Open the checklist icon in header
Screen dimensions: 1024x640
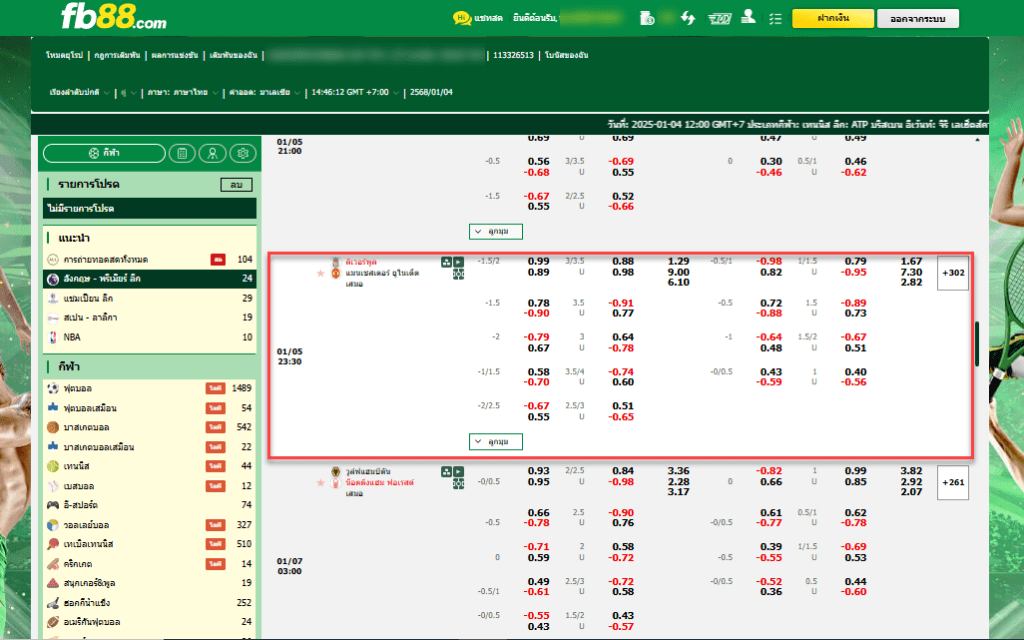775,19
